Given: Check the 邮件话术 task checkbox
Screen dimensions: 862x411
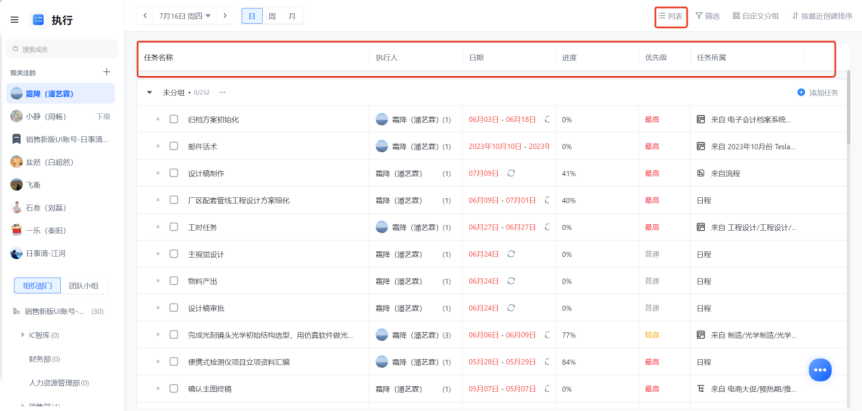Looking at the screenshot, I should (174, 146).
